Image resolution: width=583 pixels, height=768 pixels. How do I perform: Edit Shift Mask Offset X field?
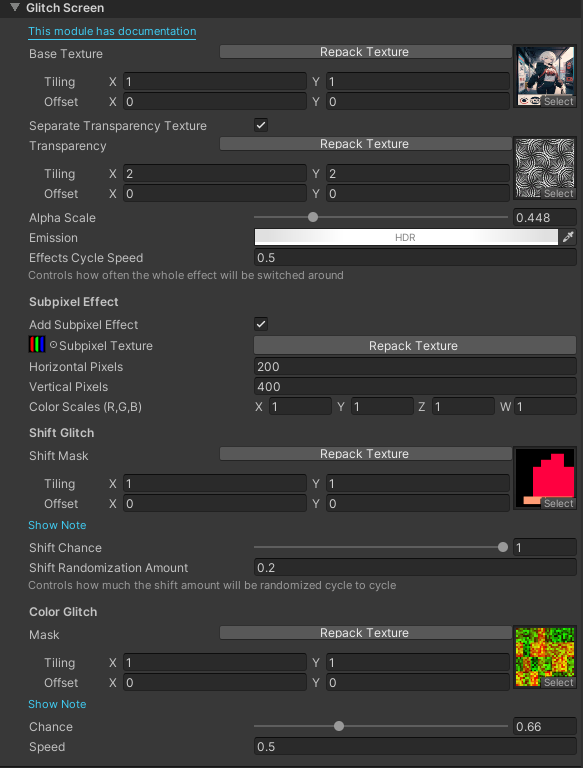(x=215, y=504)
